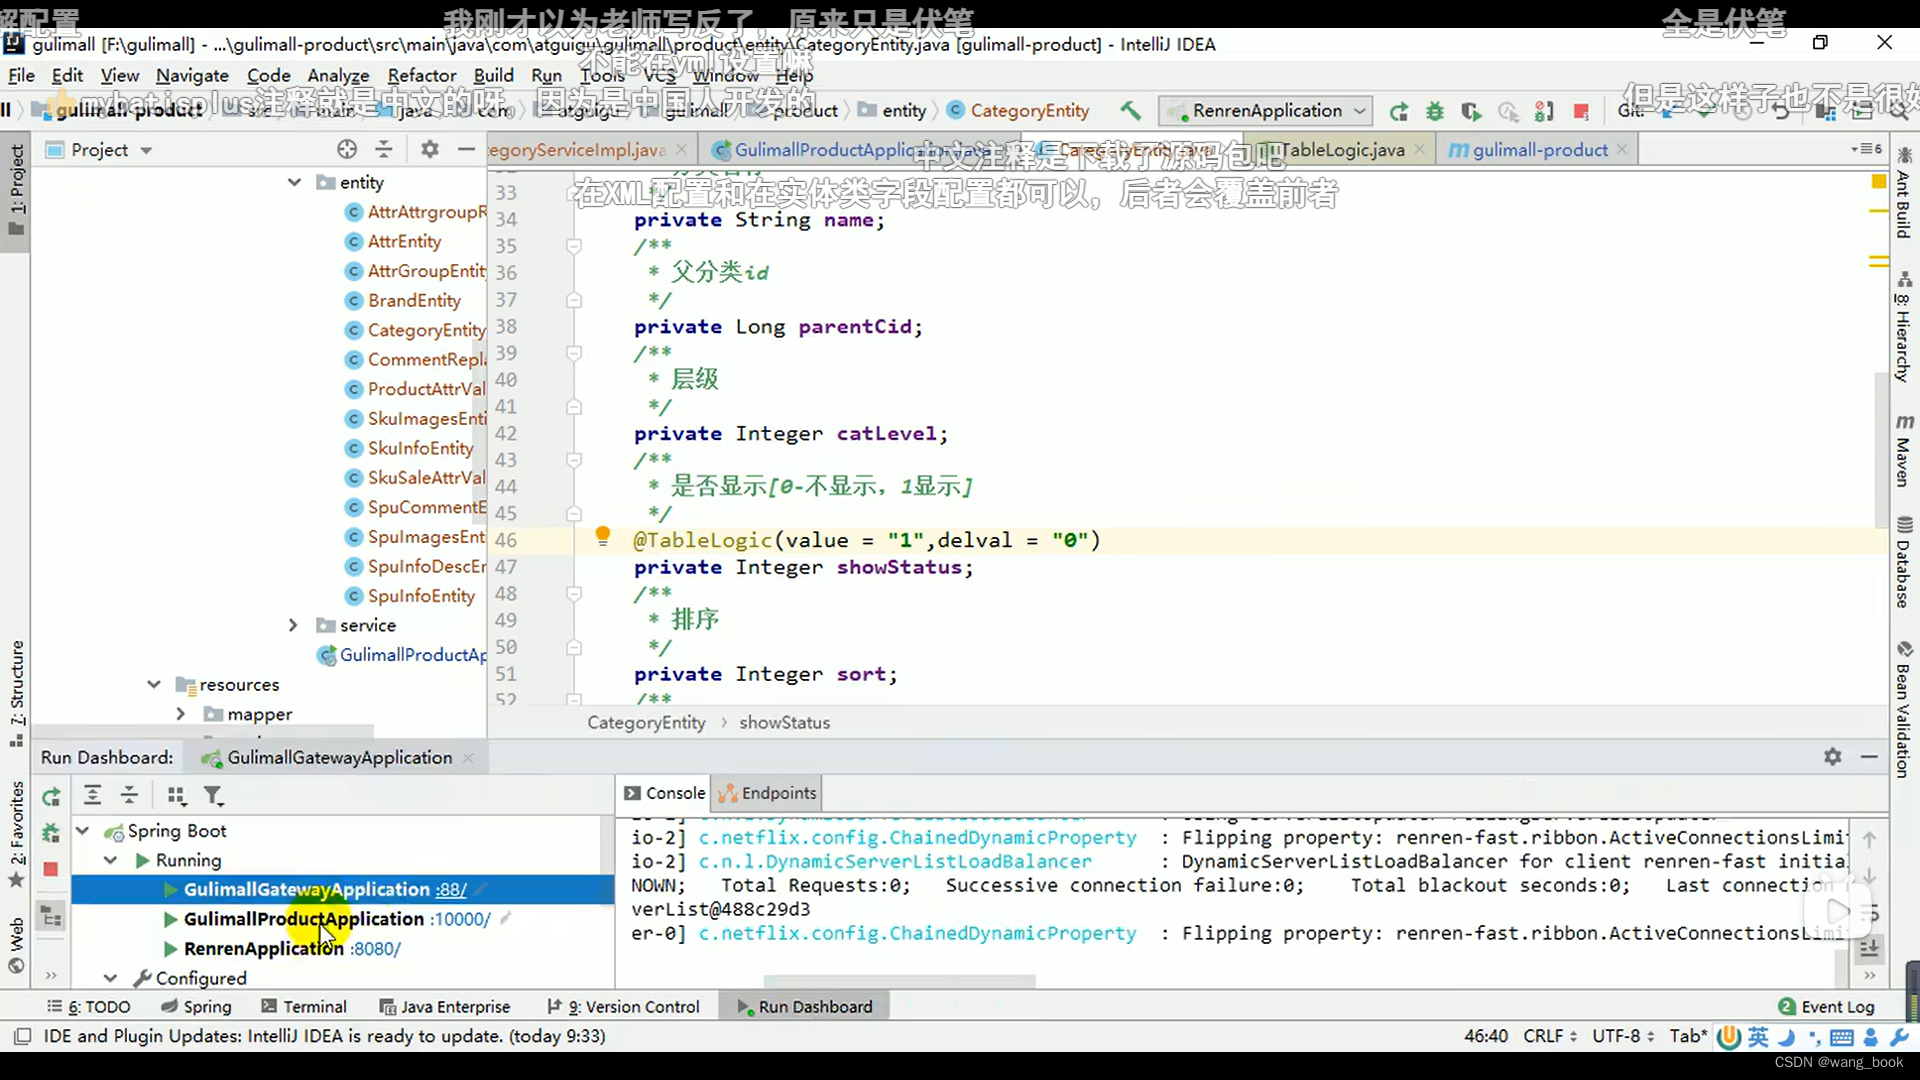The image size is (1920, 1080).
Task: Click the intention lightbulb on line 46
Action: (602, 537)
